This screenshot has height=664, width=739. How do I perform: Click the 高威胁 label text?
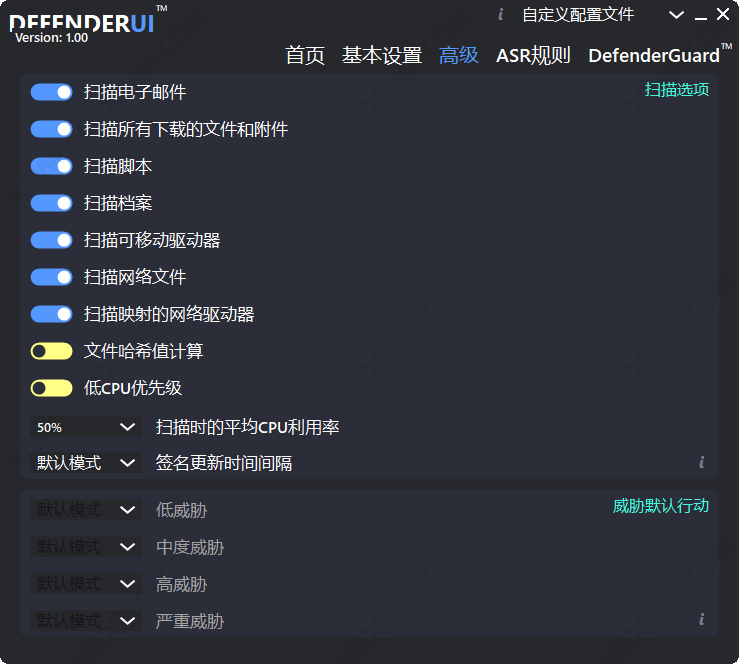181,584
